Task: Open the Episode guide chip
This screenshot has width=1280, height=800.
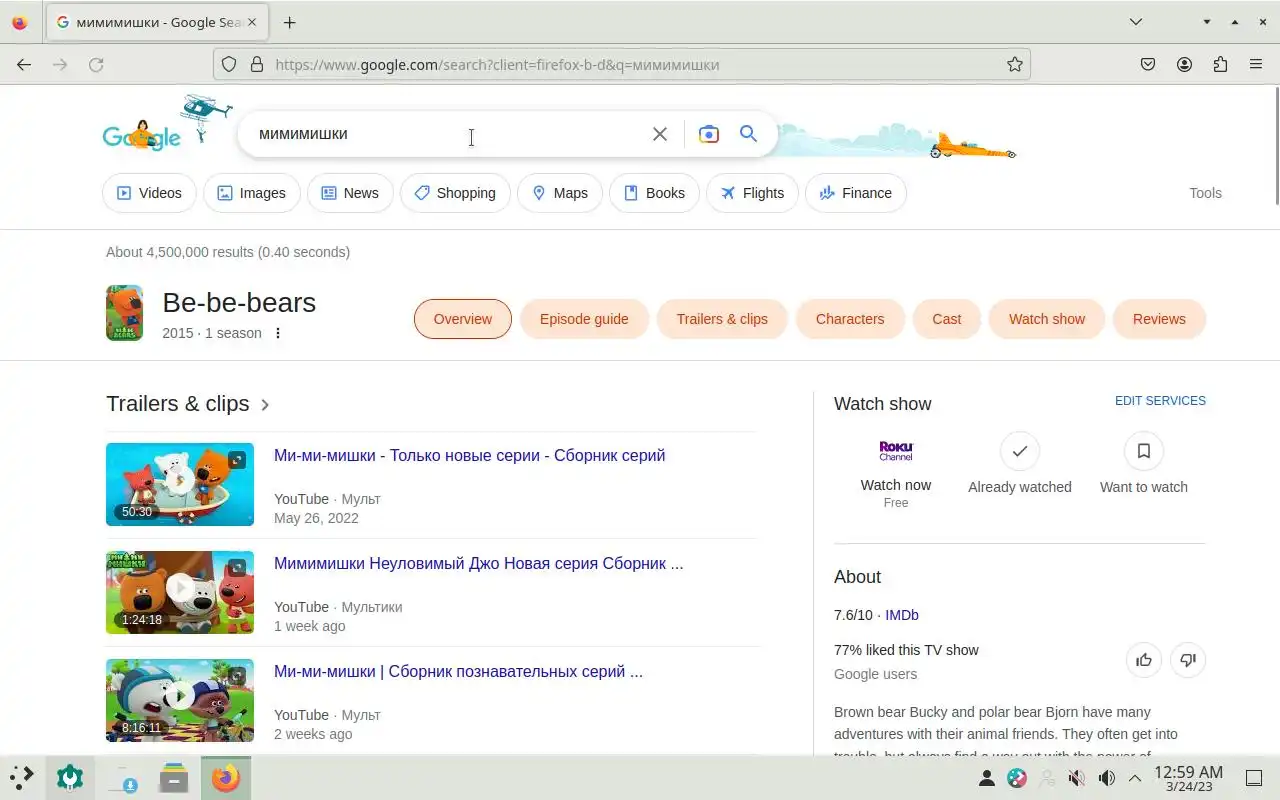Action: click(x=584, y=319)
